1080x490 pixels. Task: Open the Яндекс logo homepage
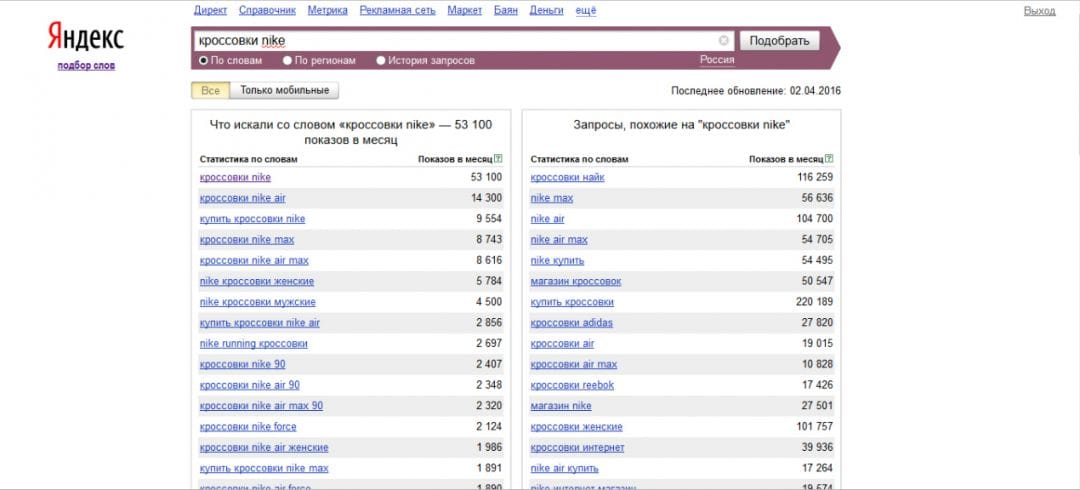(85, 37)
